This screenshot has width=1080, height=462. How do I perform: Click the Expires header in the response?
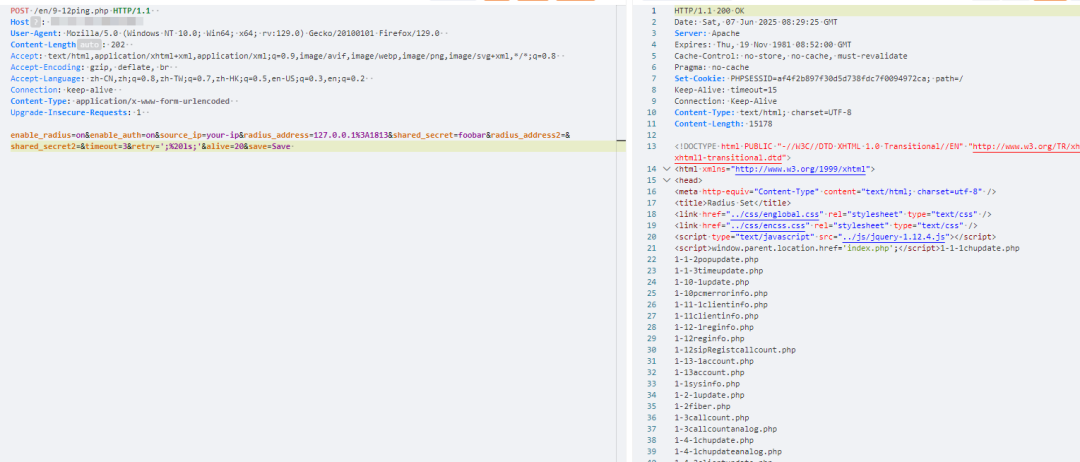(762, 45)
